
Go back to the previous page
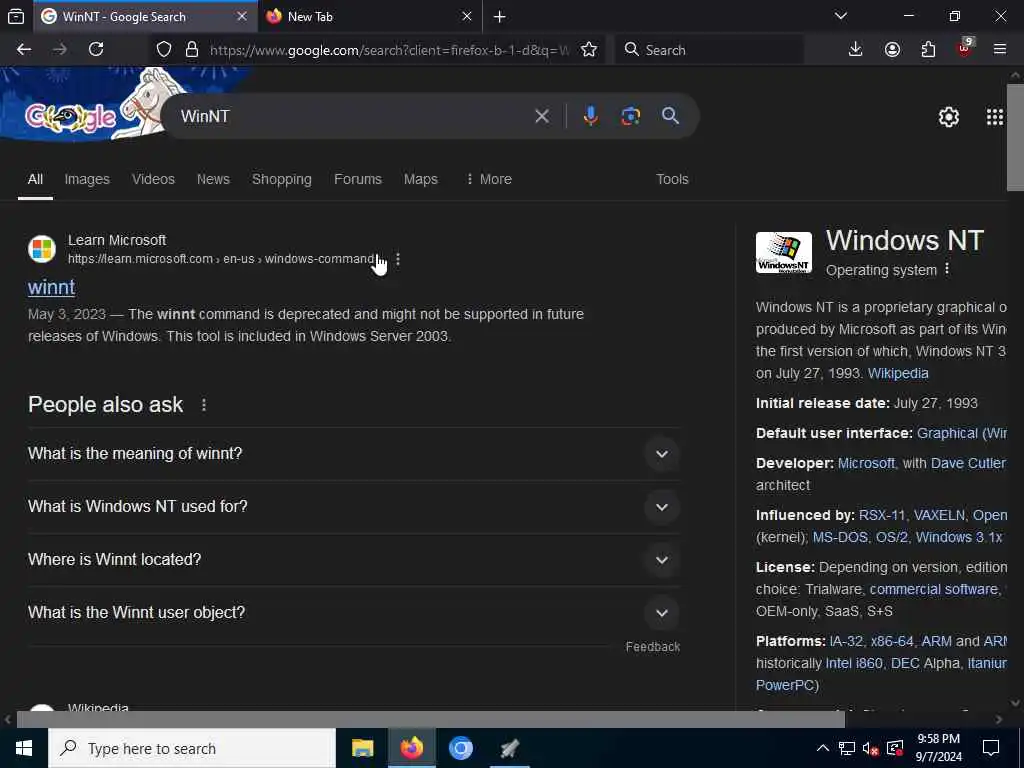(24, 50)
